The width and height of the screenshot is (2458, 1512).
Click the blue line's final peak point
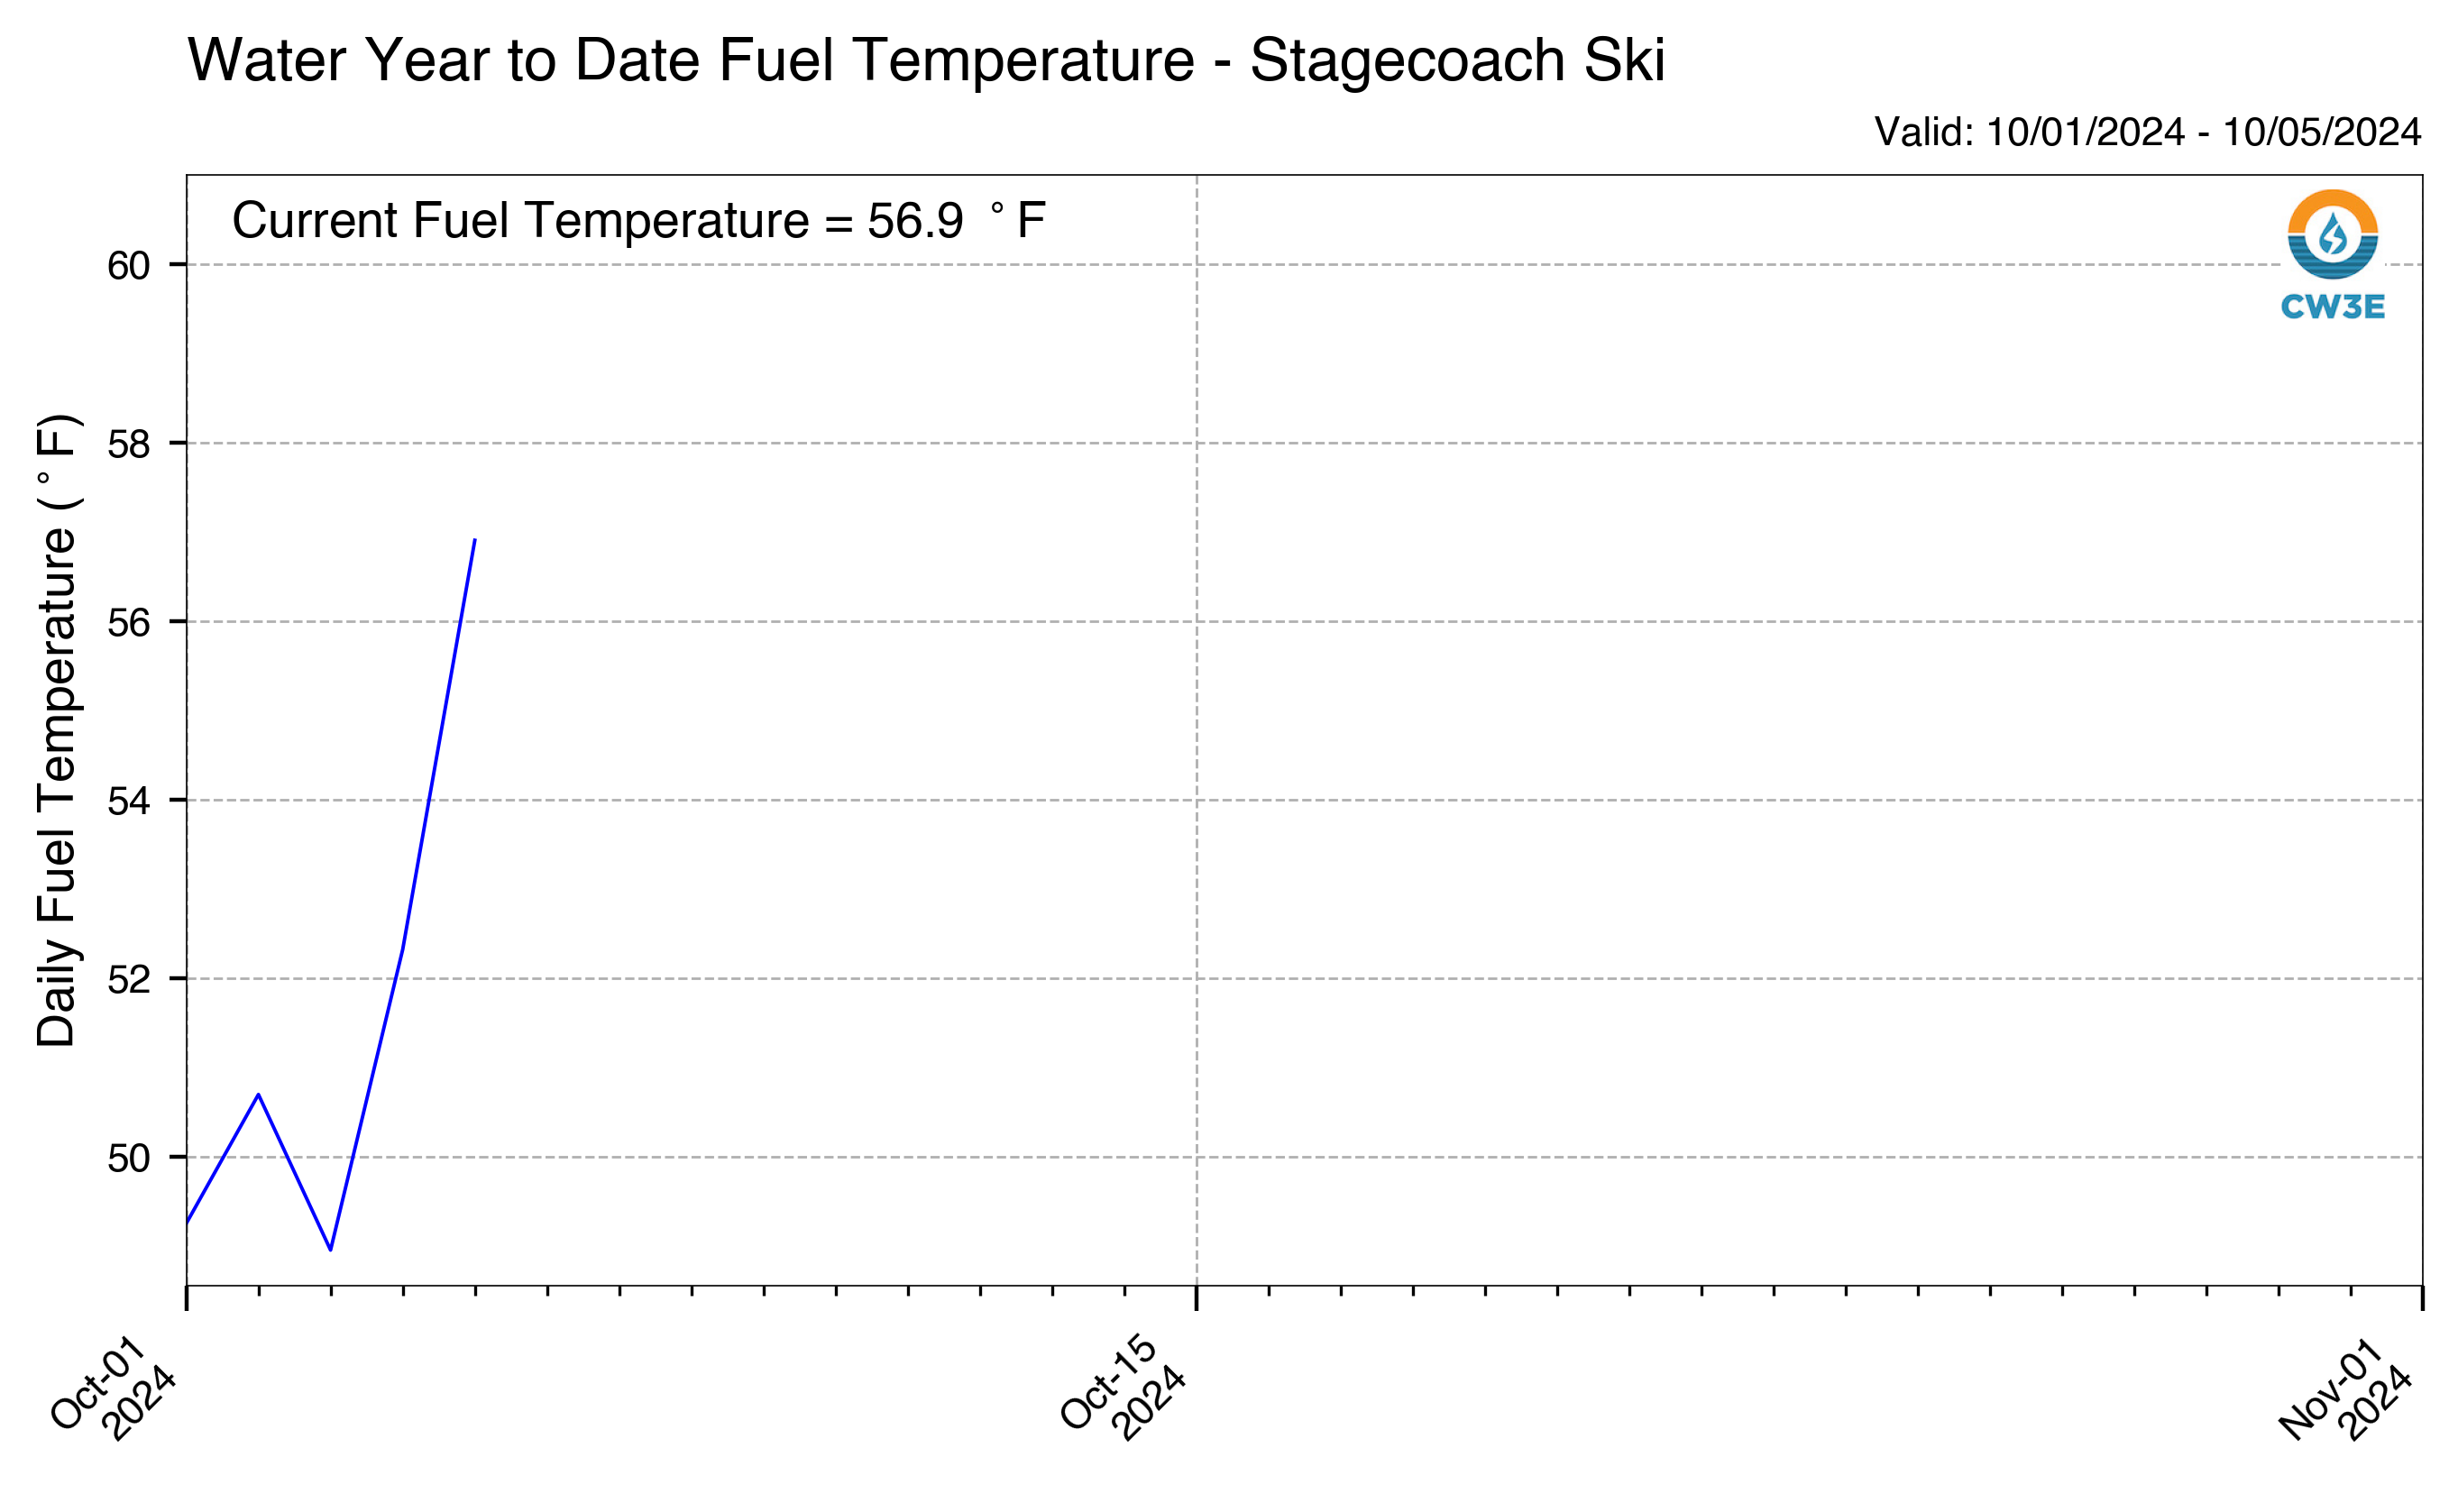(475, 540)
